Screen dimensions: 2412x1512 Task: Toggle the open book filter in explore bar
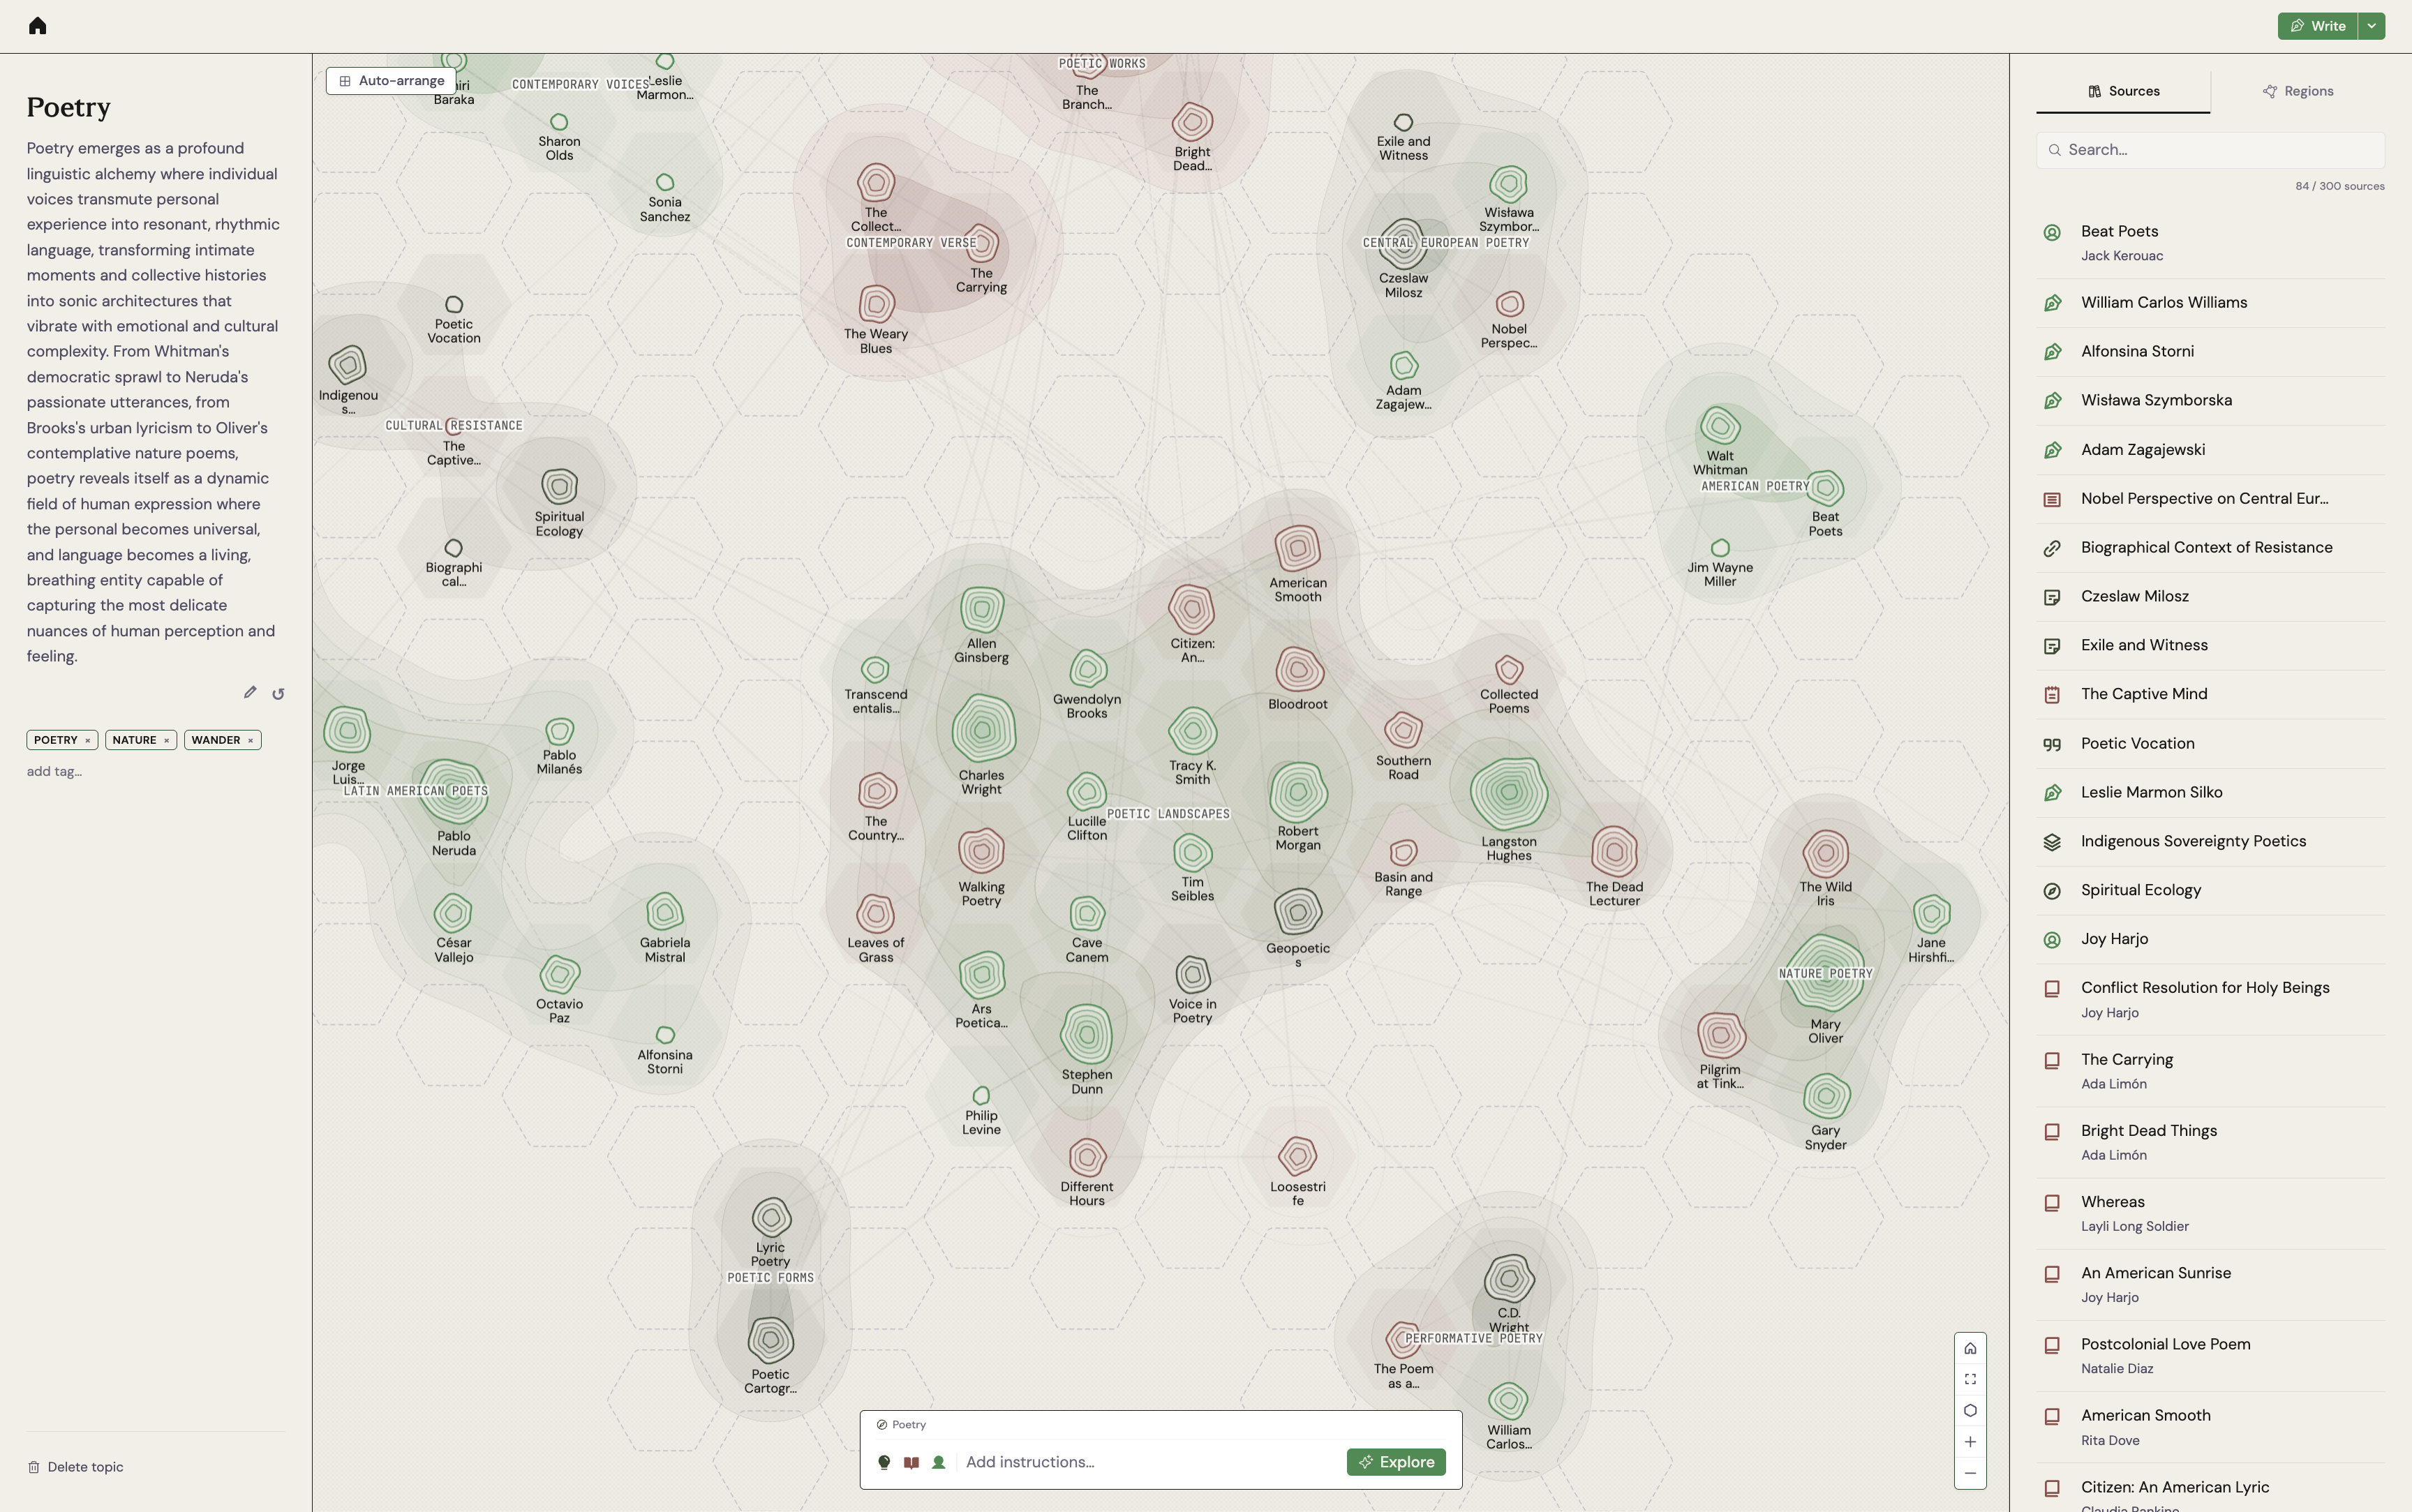(x=911, y=1462)
